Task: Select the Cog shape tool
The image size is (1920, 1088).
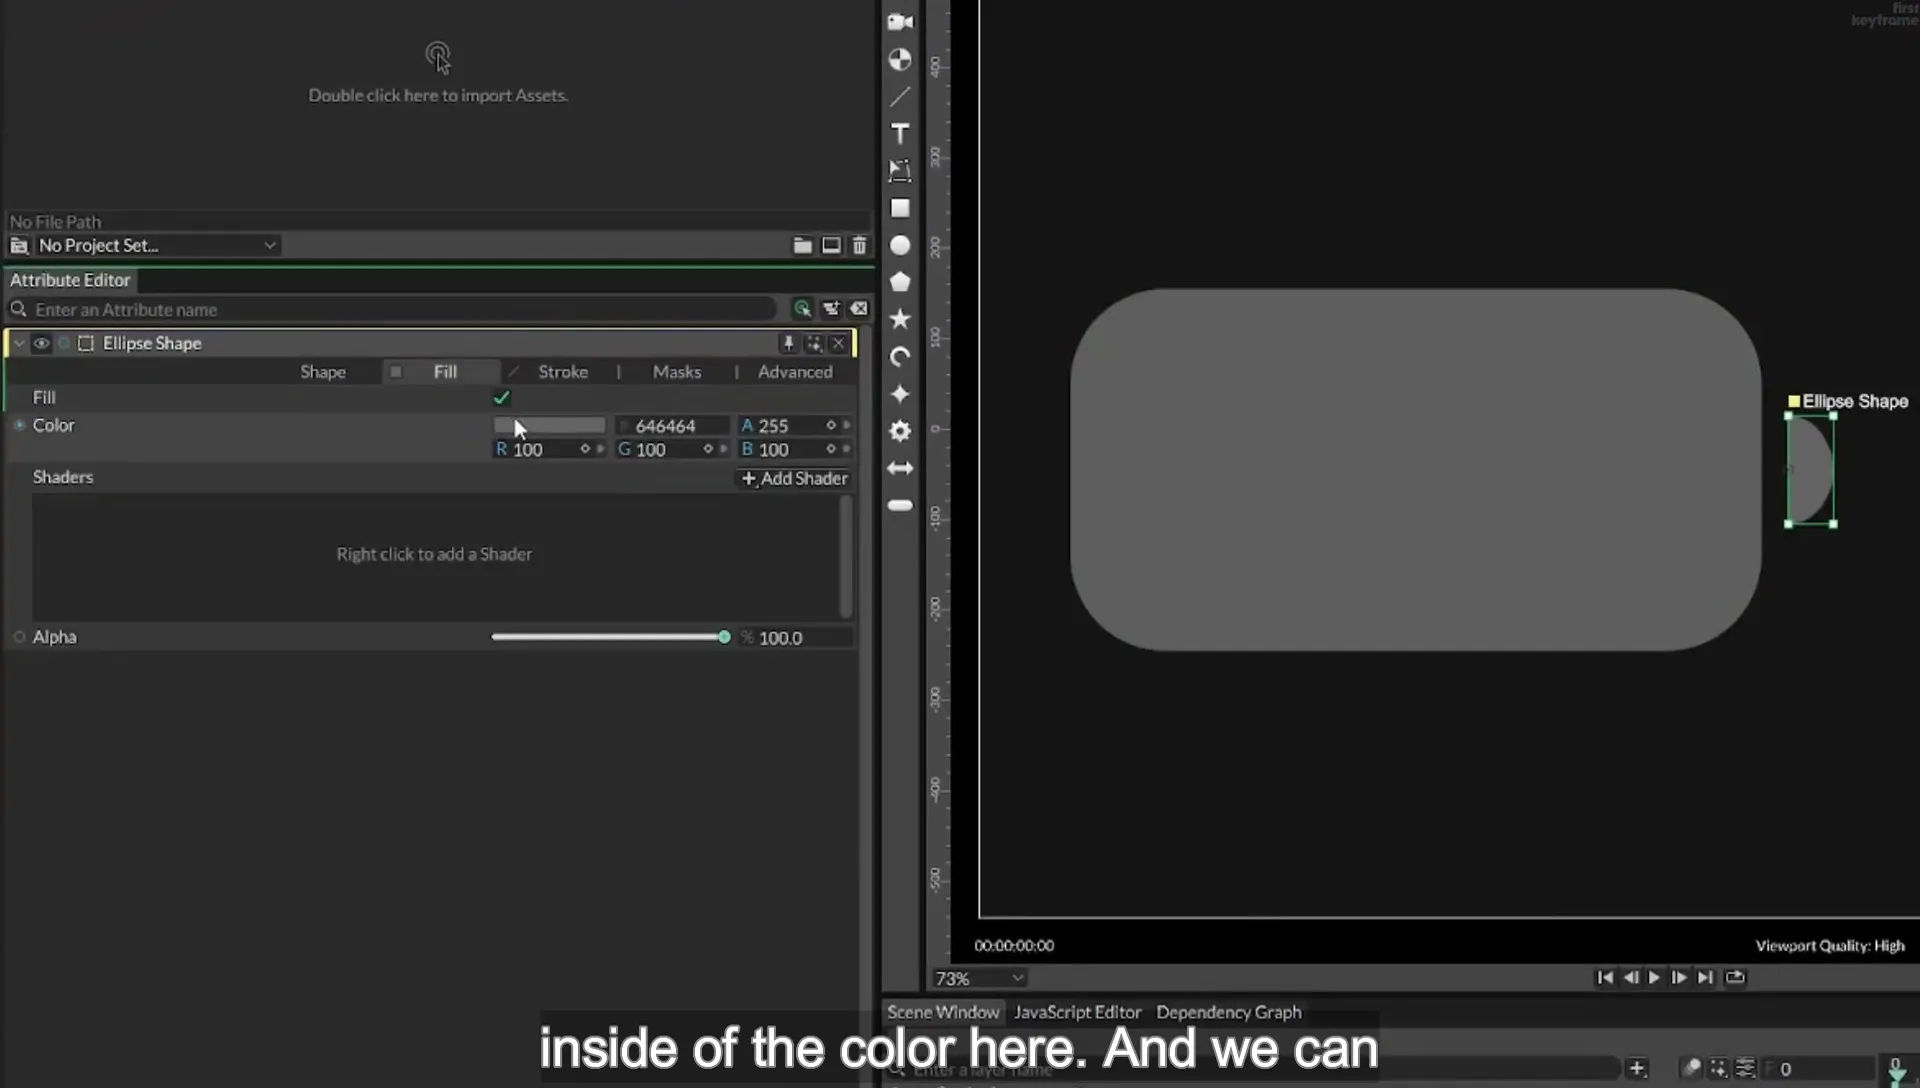Action: coord(900,431)
